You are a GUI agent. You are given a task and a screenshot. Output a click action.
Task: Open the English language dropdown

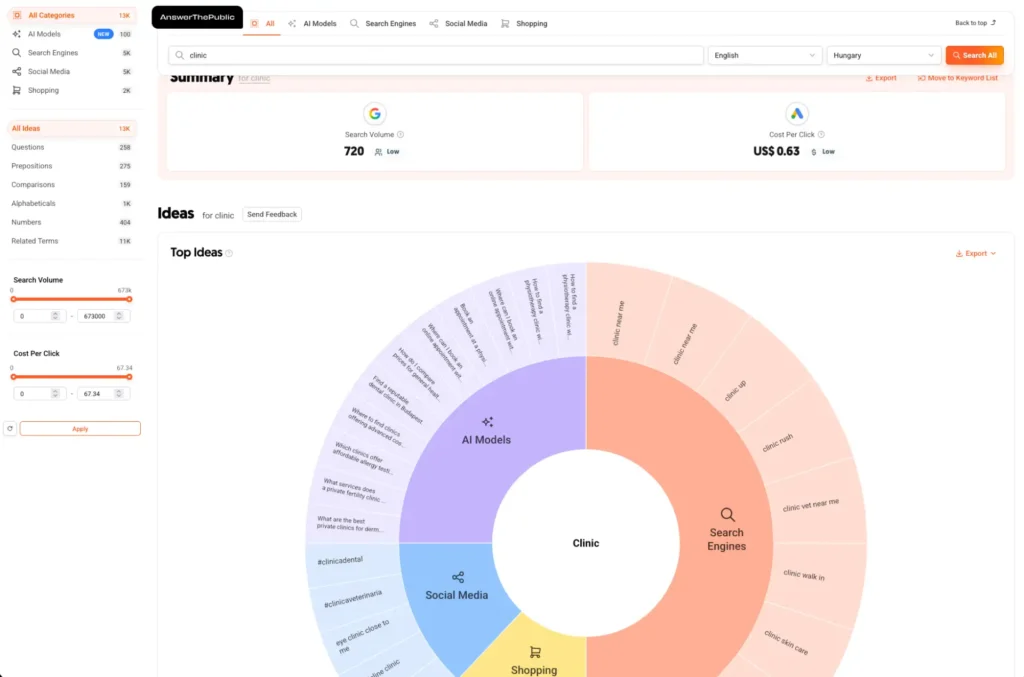click(764, 55)
